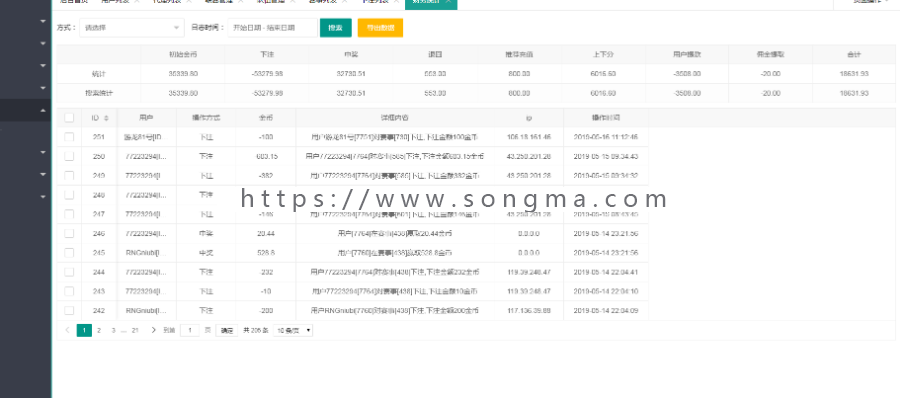Screen dimensions: 900x398
Task: Click 中奖 value 32730.51 in 搜索统计 row
Action: (x=351, y=93)
